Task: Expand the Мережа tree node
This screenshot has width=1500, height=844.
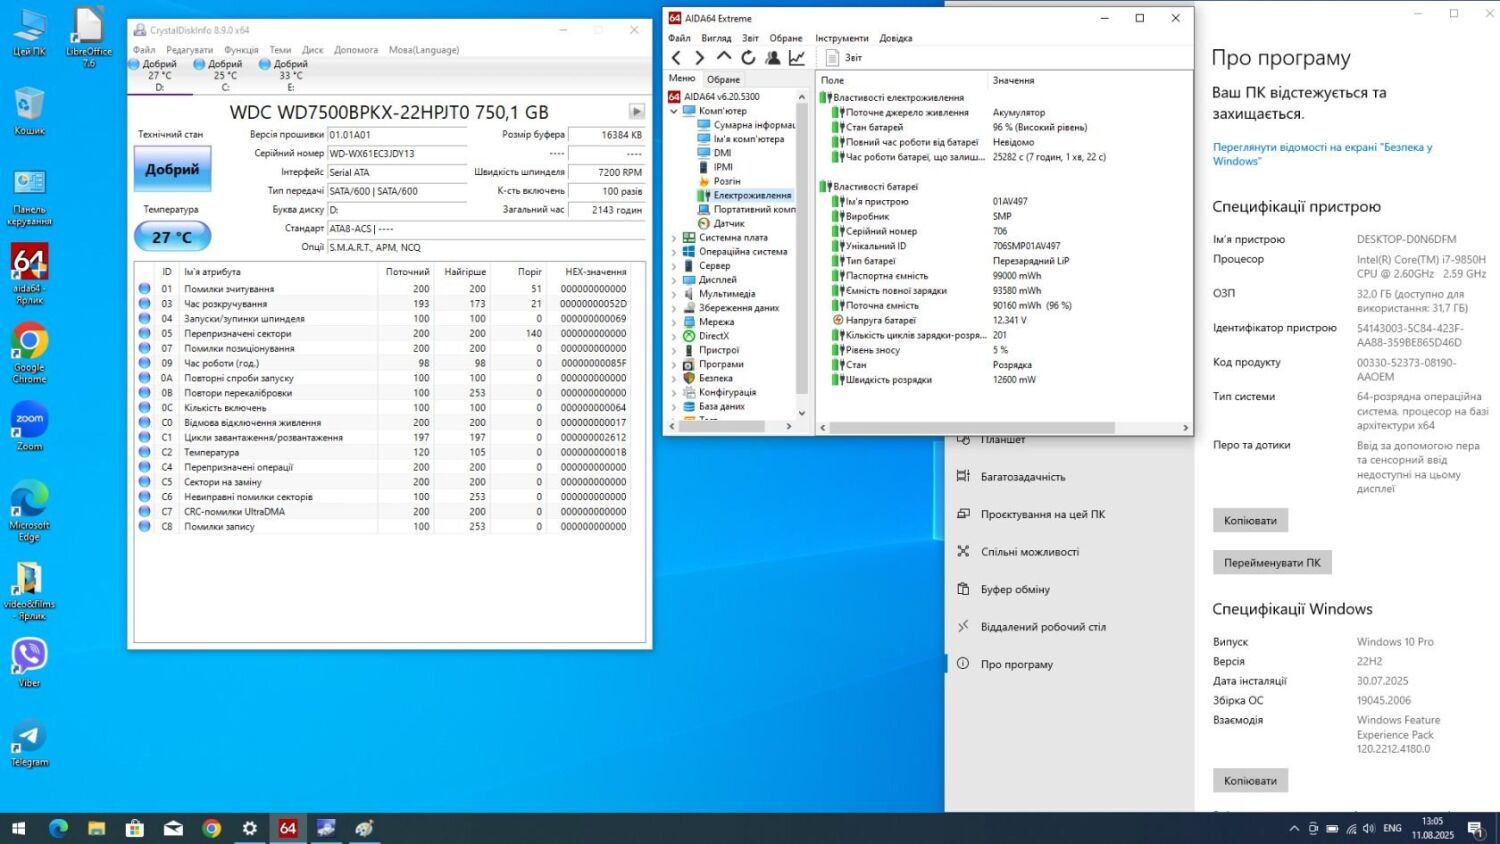Action: click(x=674, y=322)
